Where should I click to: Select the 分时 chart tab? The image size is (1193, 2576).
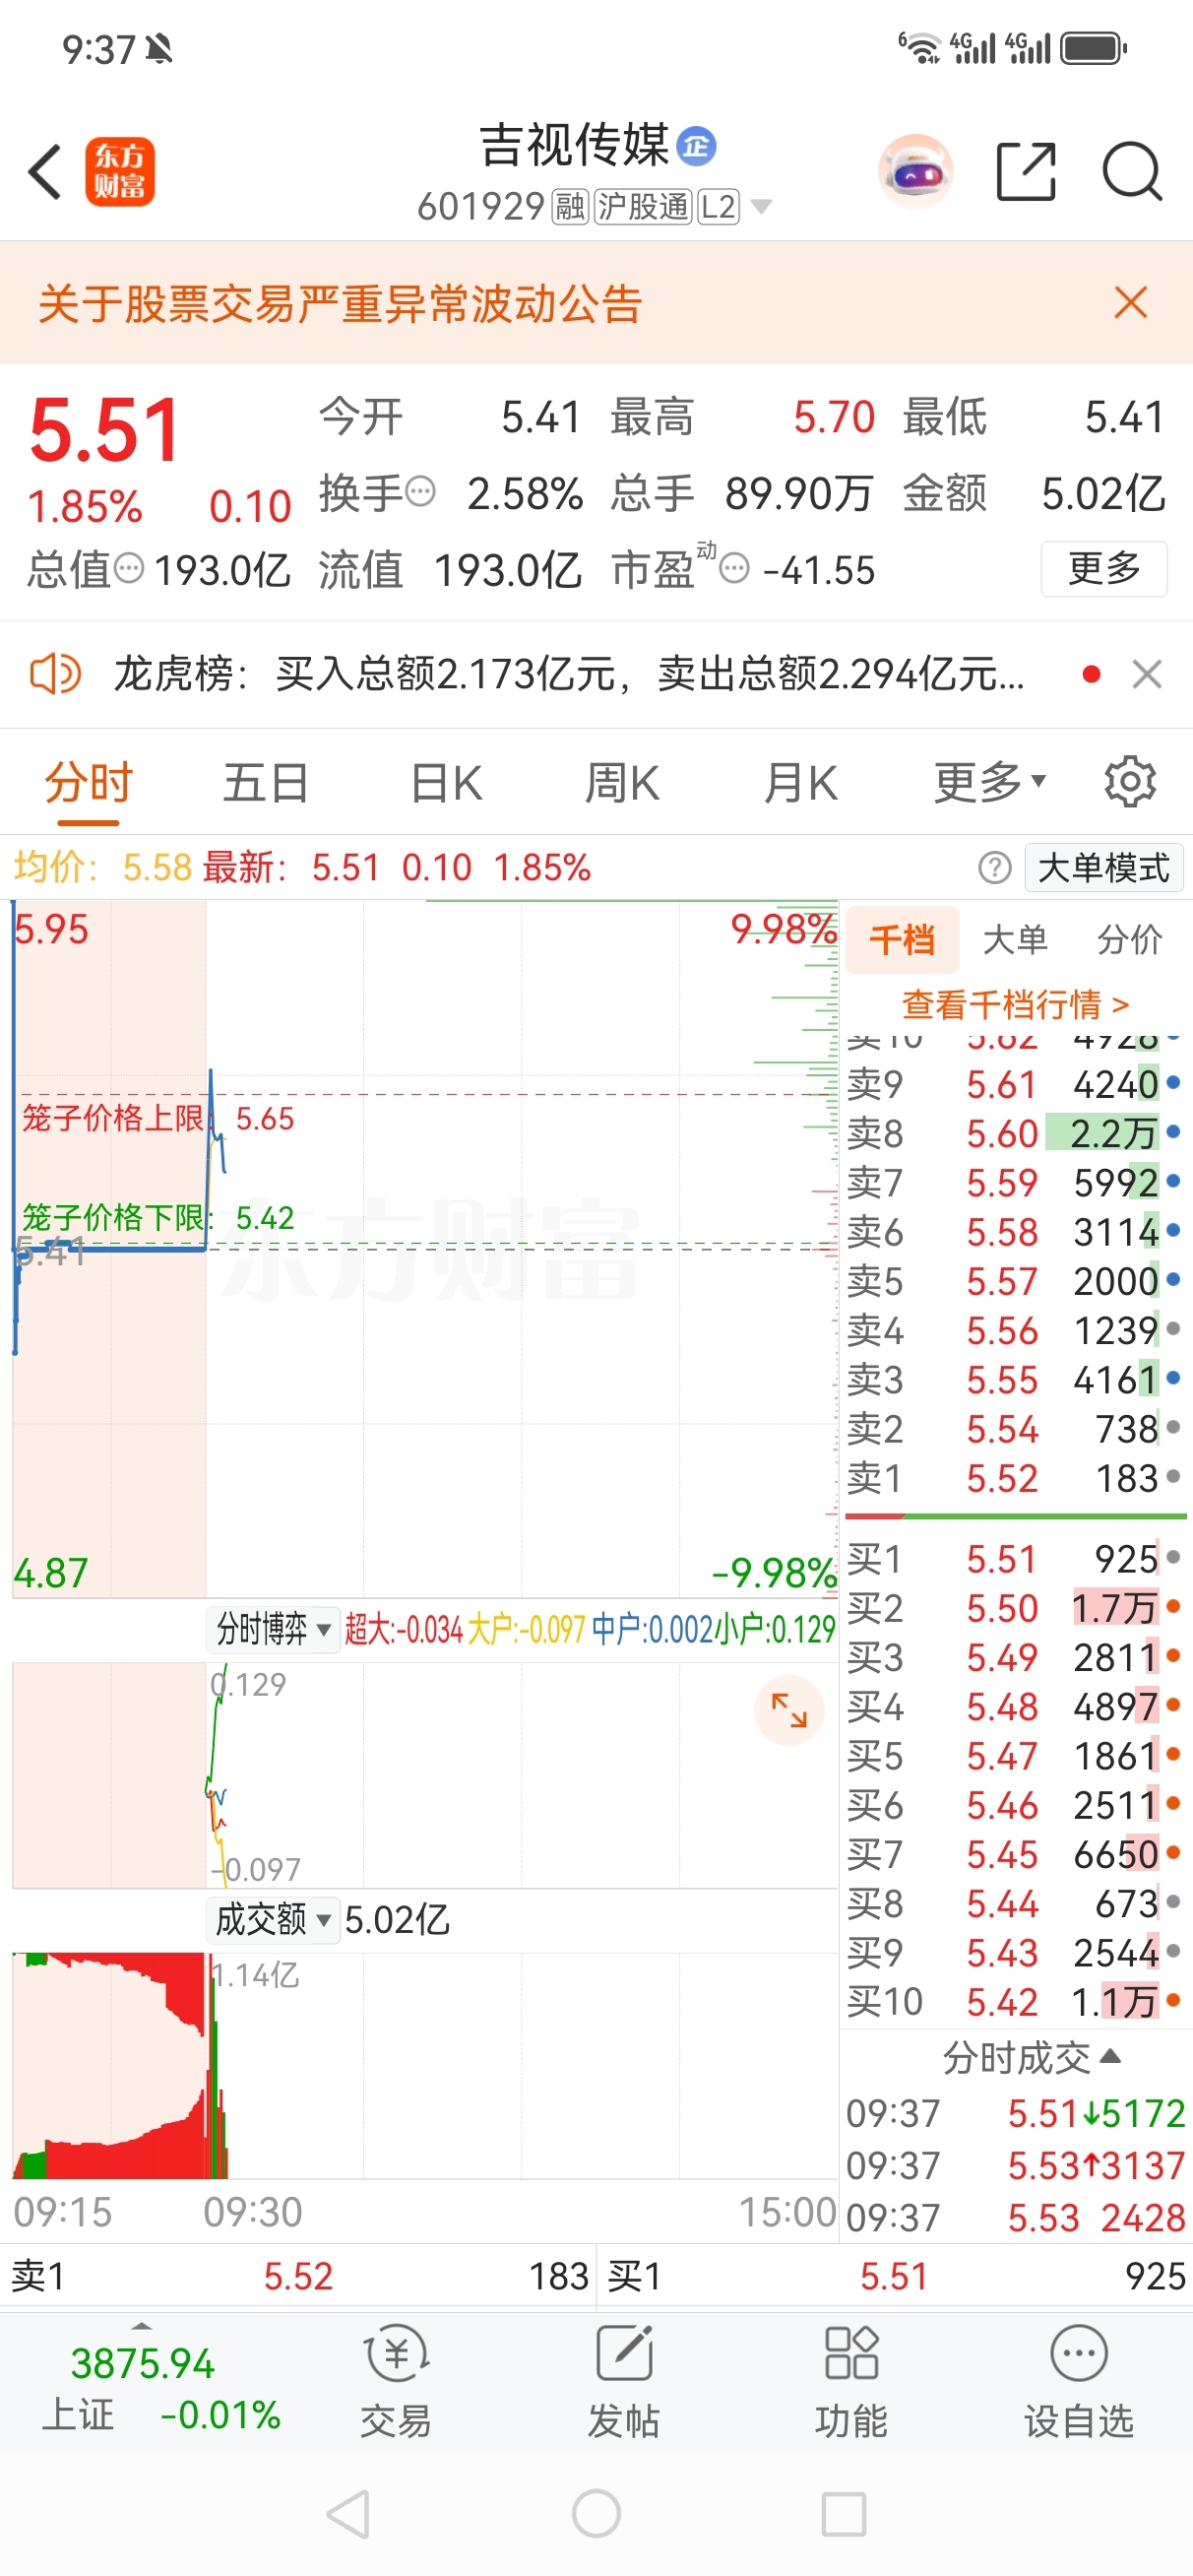88,782
